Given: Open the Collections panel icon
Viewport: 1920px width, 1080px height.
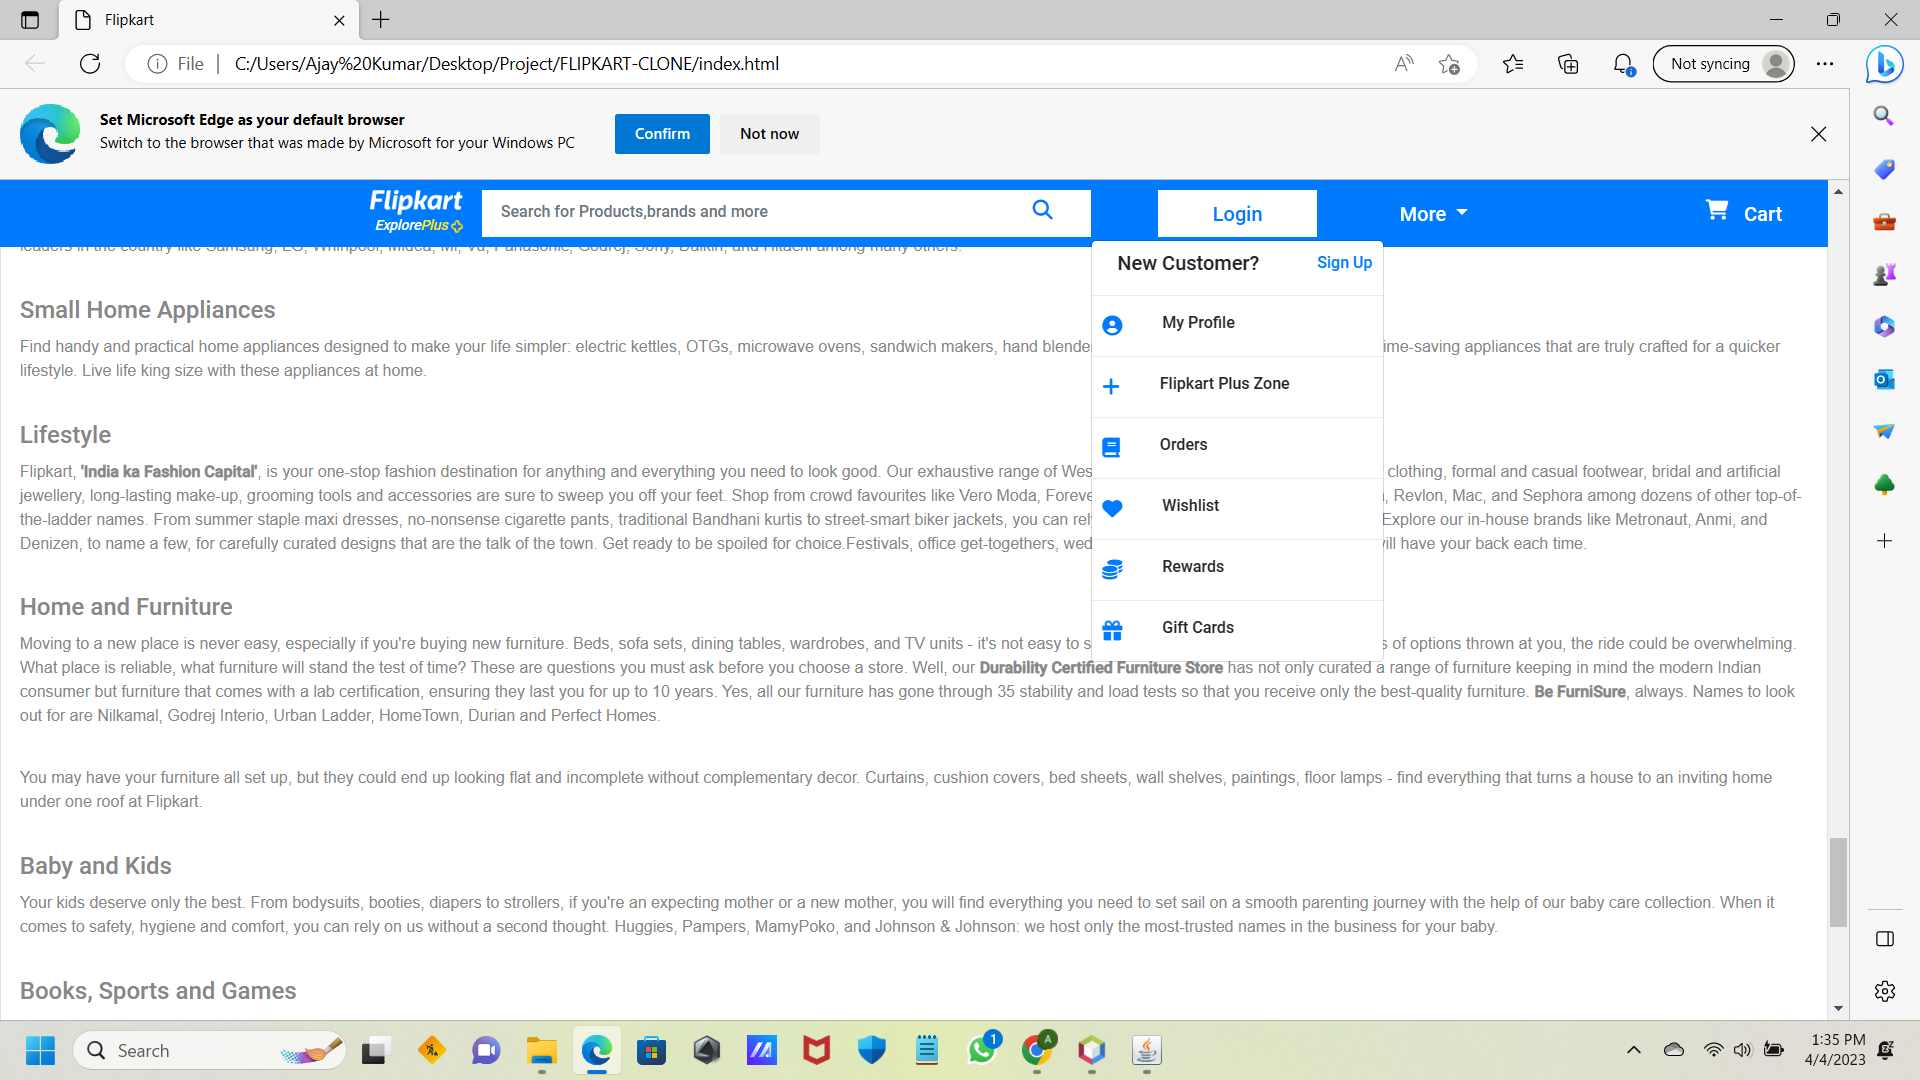Looking at the screenshot, I should pyautogui.click(x=1567, y=63).
